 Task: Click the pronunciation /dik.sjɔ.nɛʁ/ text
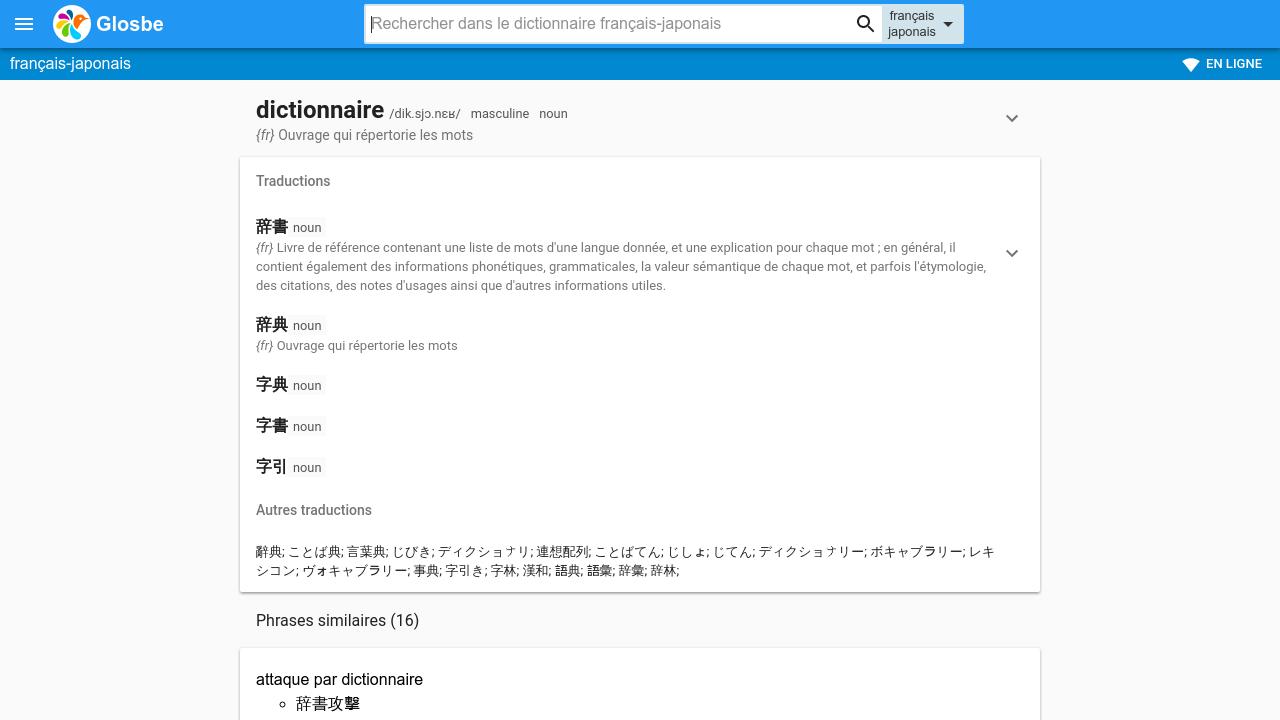[x=425, y=114]
